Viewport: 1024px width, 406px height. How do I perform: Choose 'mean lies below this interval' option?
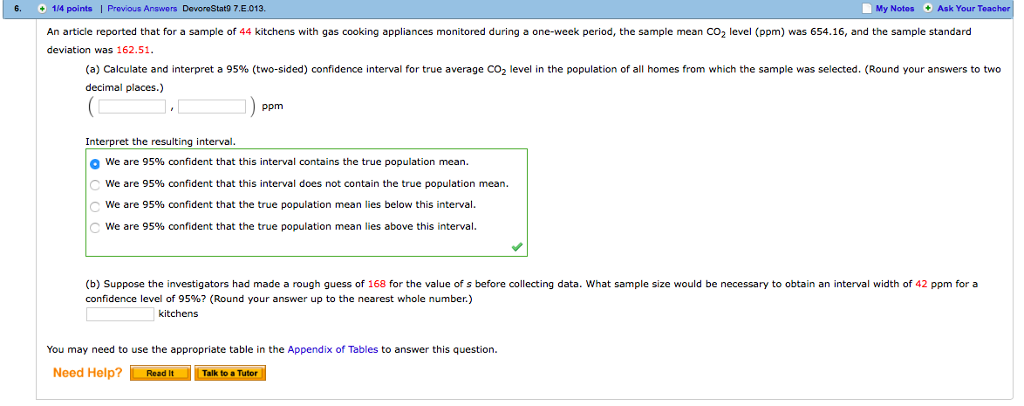[x=95, y=205]
